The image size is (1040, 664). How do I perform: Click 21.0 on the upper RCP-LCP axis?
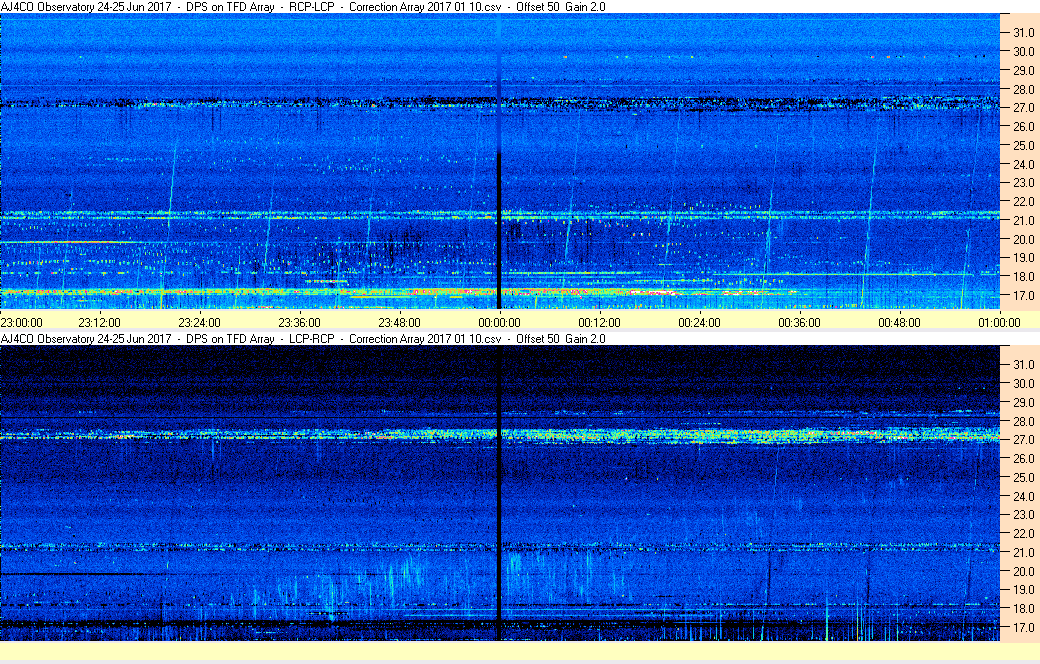(x=1023, y=220)
